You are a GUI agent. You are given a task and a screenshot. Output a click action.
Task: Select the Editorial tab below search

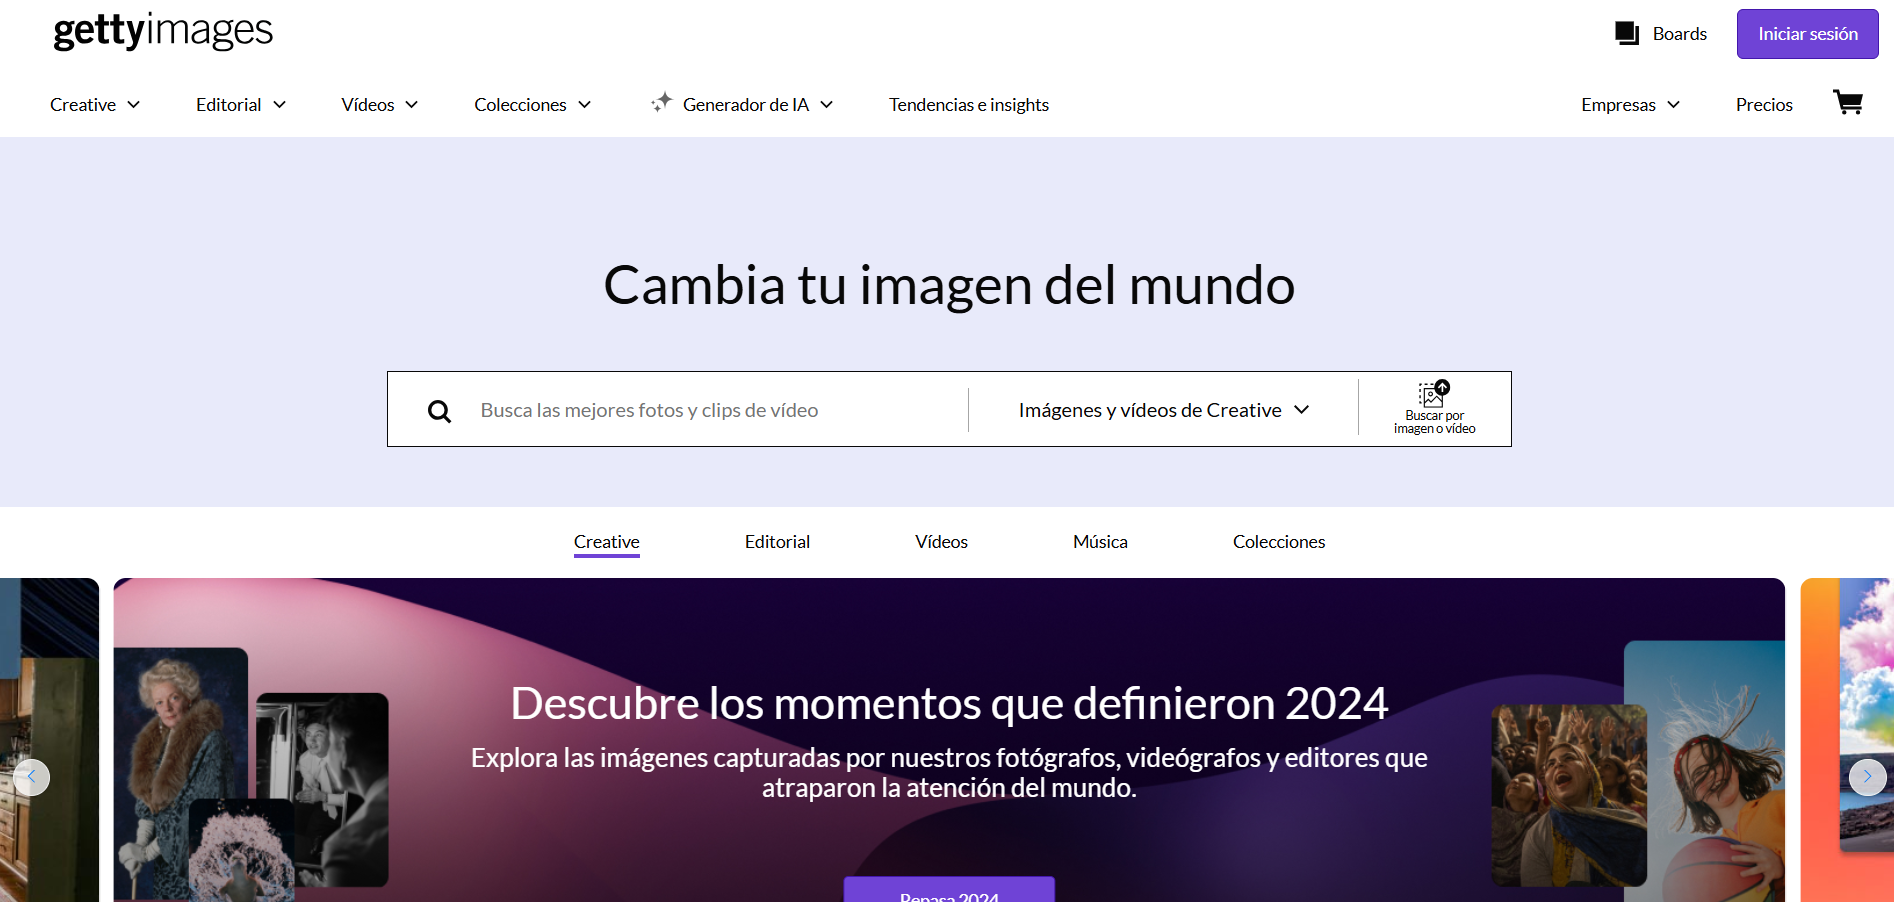[x=777, y=542]
